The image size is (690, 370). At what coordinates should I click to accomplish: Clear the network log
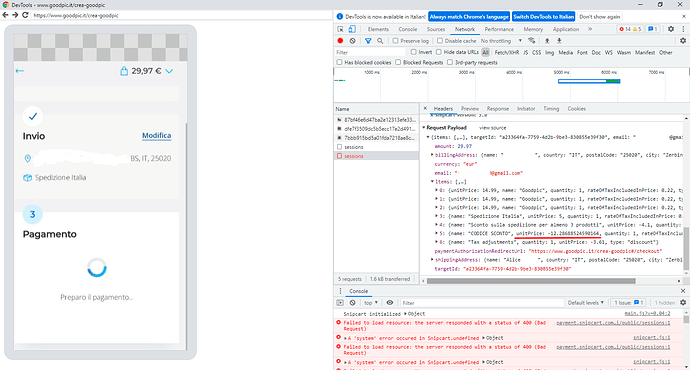pyautogui.click(x=352, y=41)
